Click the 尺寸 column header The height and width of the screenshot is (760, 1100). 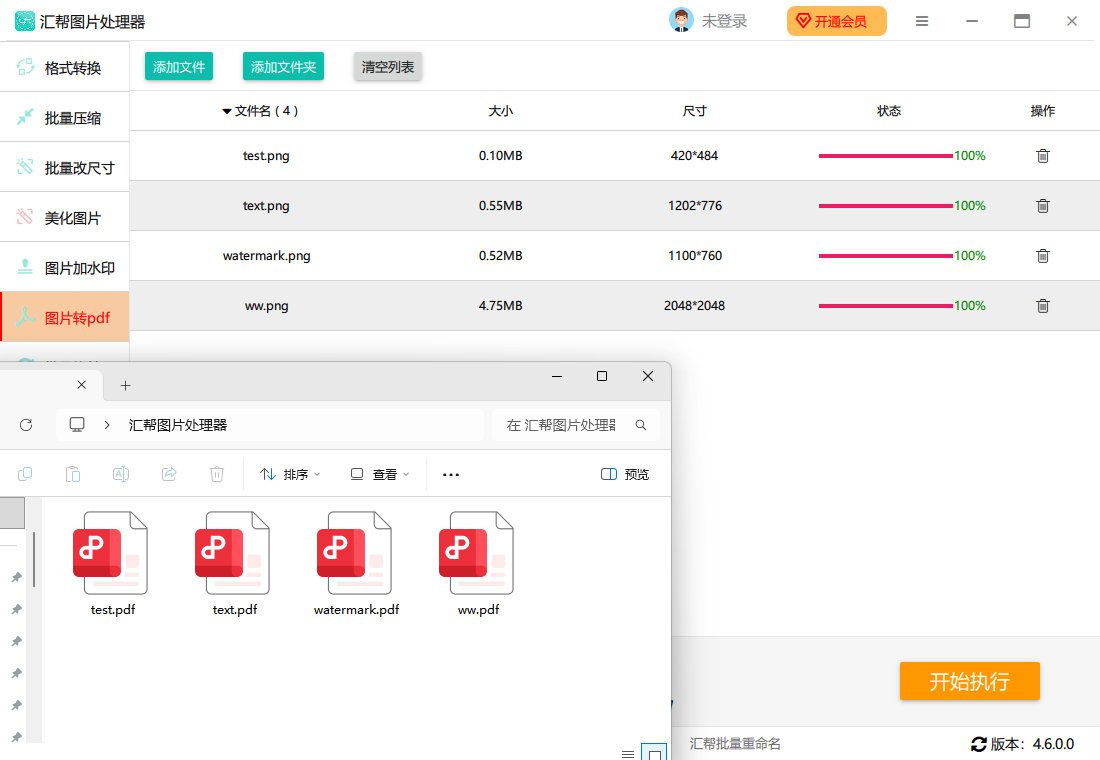click(695, 111)
